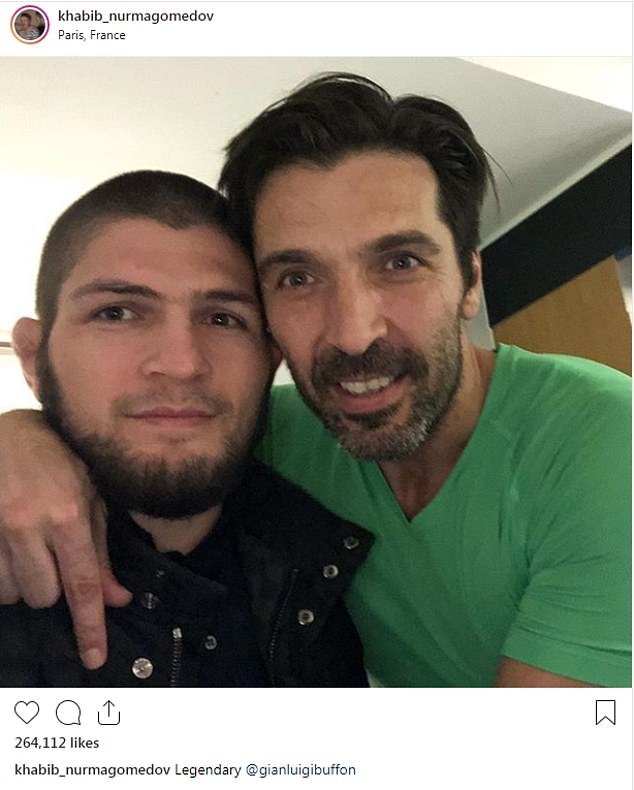The width and height of the screenshot is (634, 790).
Task: Open khabib_nurmagomedov username in post header
Action: 136,16
